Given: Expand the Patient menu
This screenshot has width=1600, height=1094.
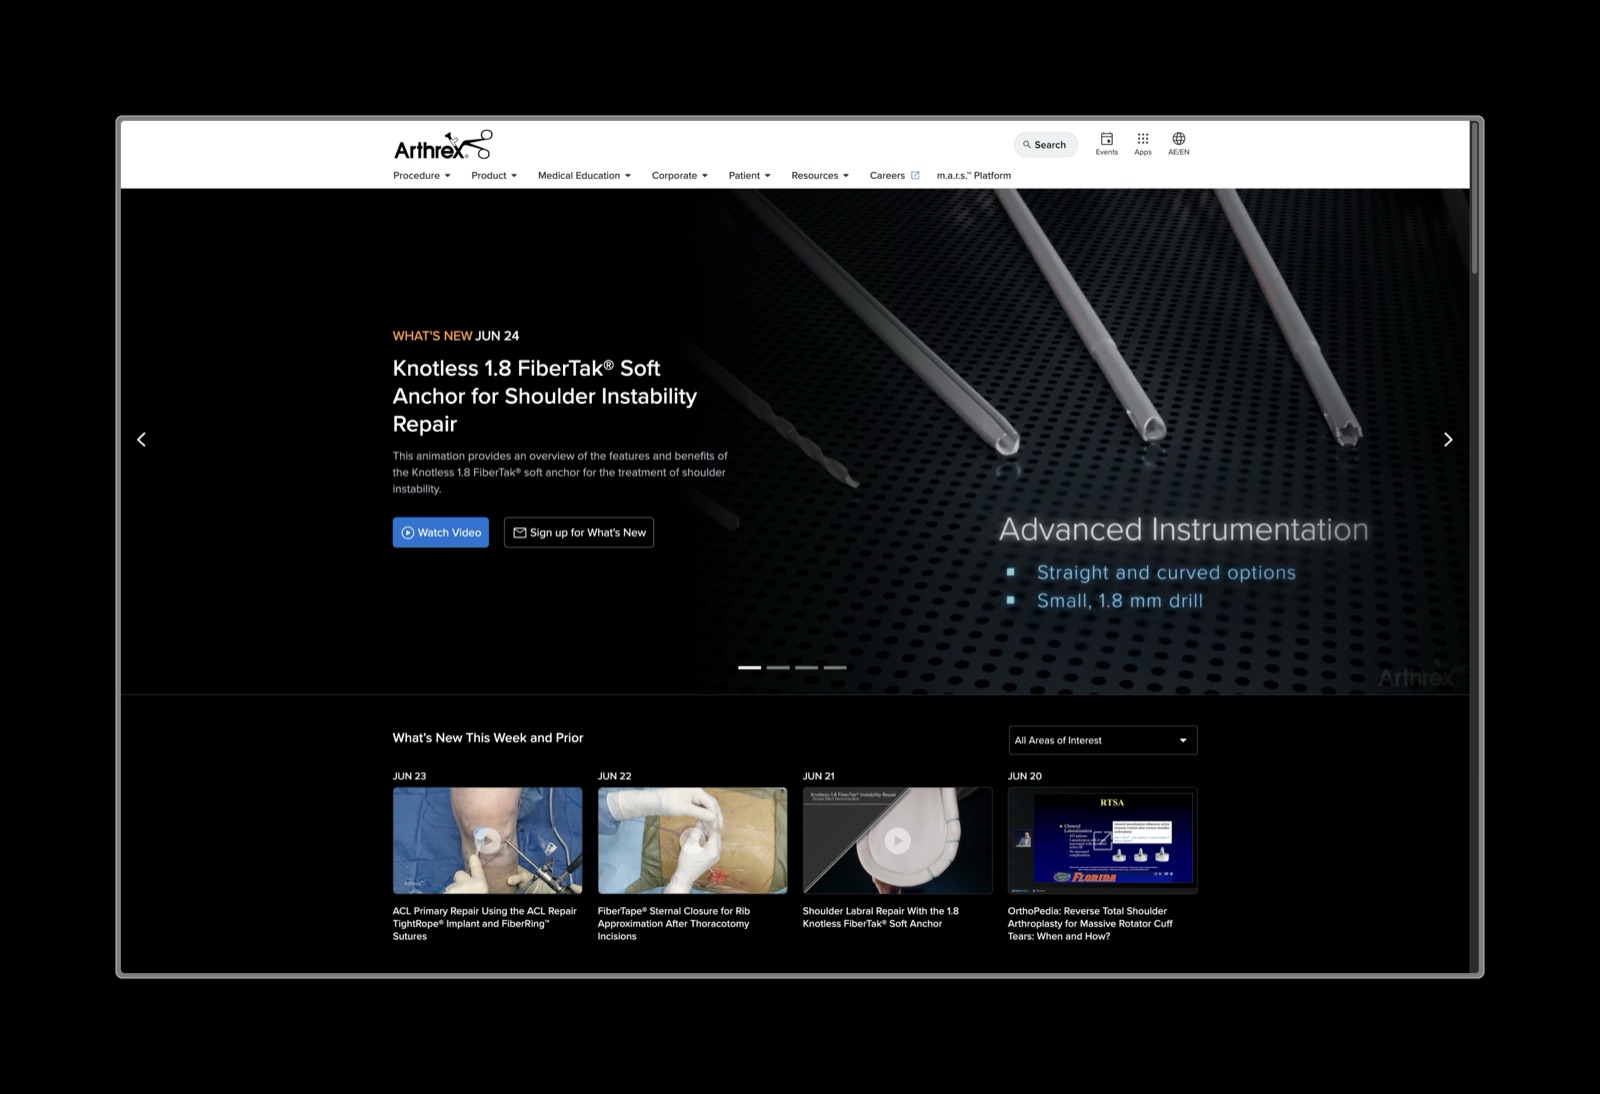Looking at the screenshot, I should pos(750,175).
